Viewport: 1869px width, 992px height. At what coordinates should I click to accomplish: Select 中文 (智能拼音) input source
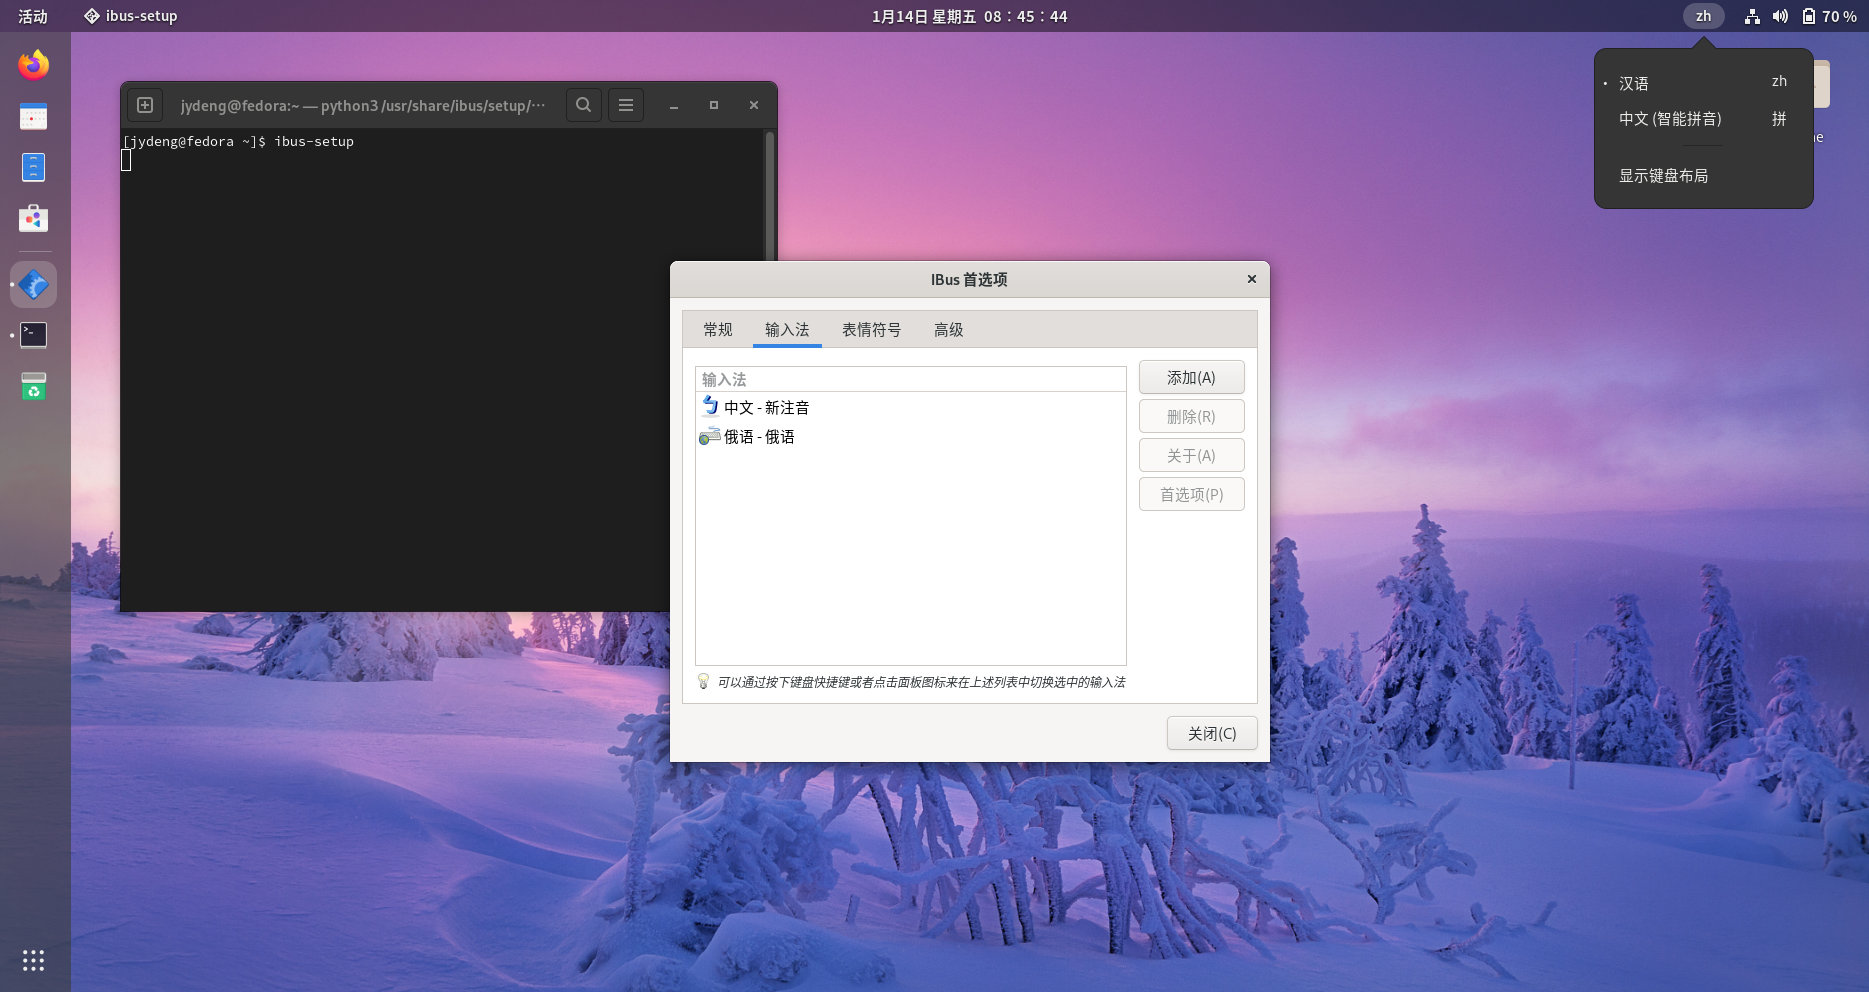pyautogui.click(x=1670, y=119)
